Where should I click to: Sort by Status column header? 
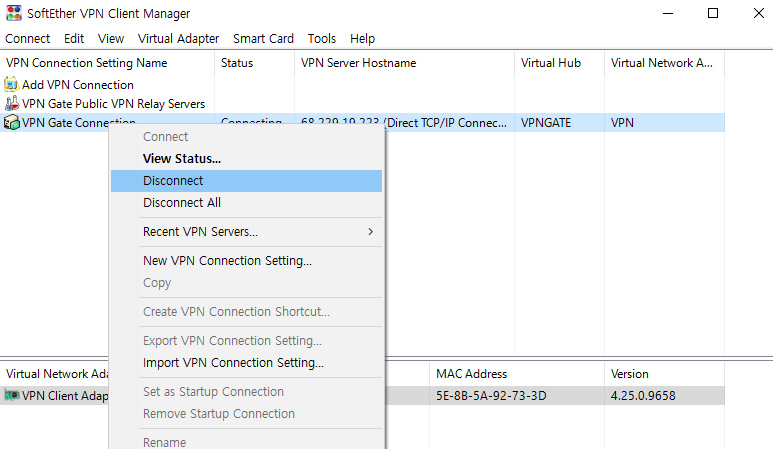coord(254,63)
